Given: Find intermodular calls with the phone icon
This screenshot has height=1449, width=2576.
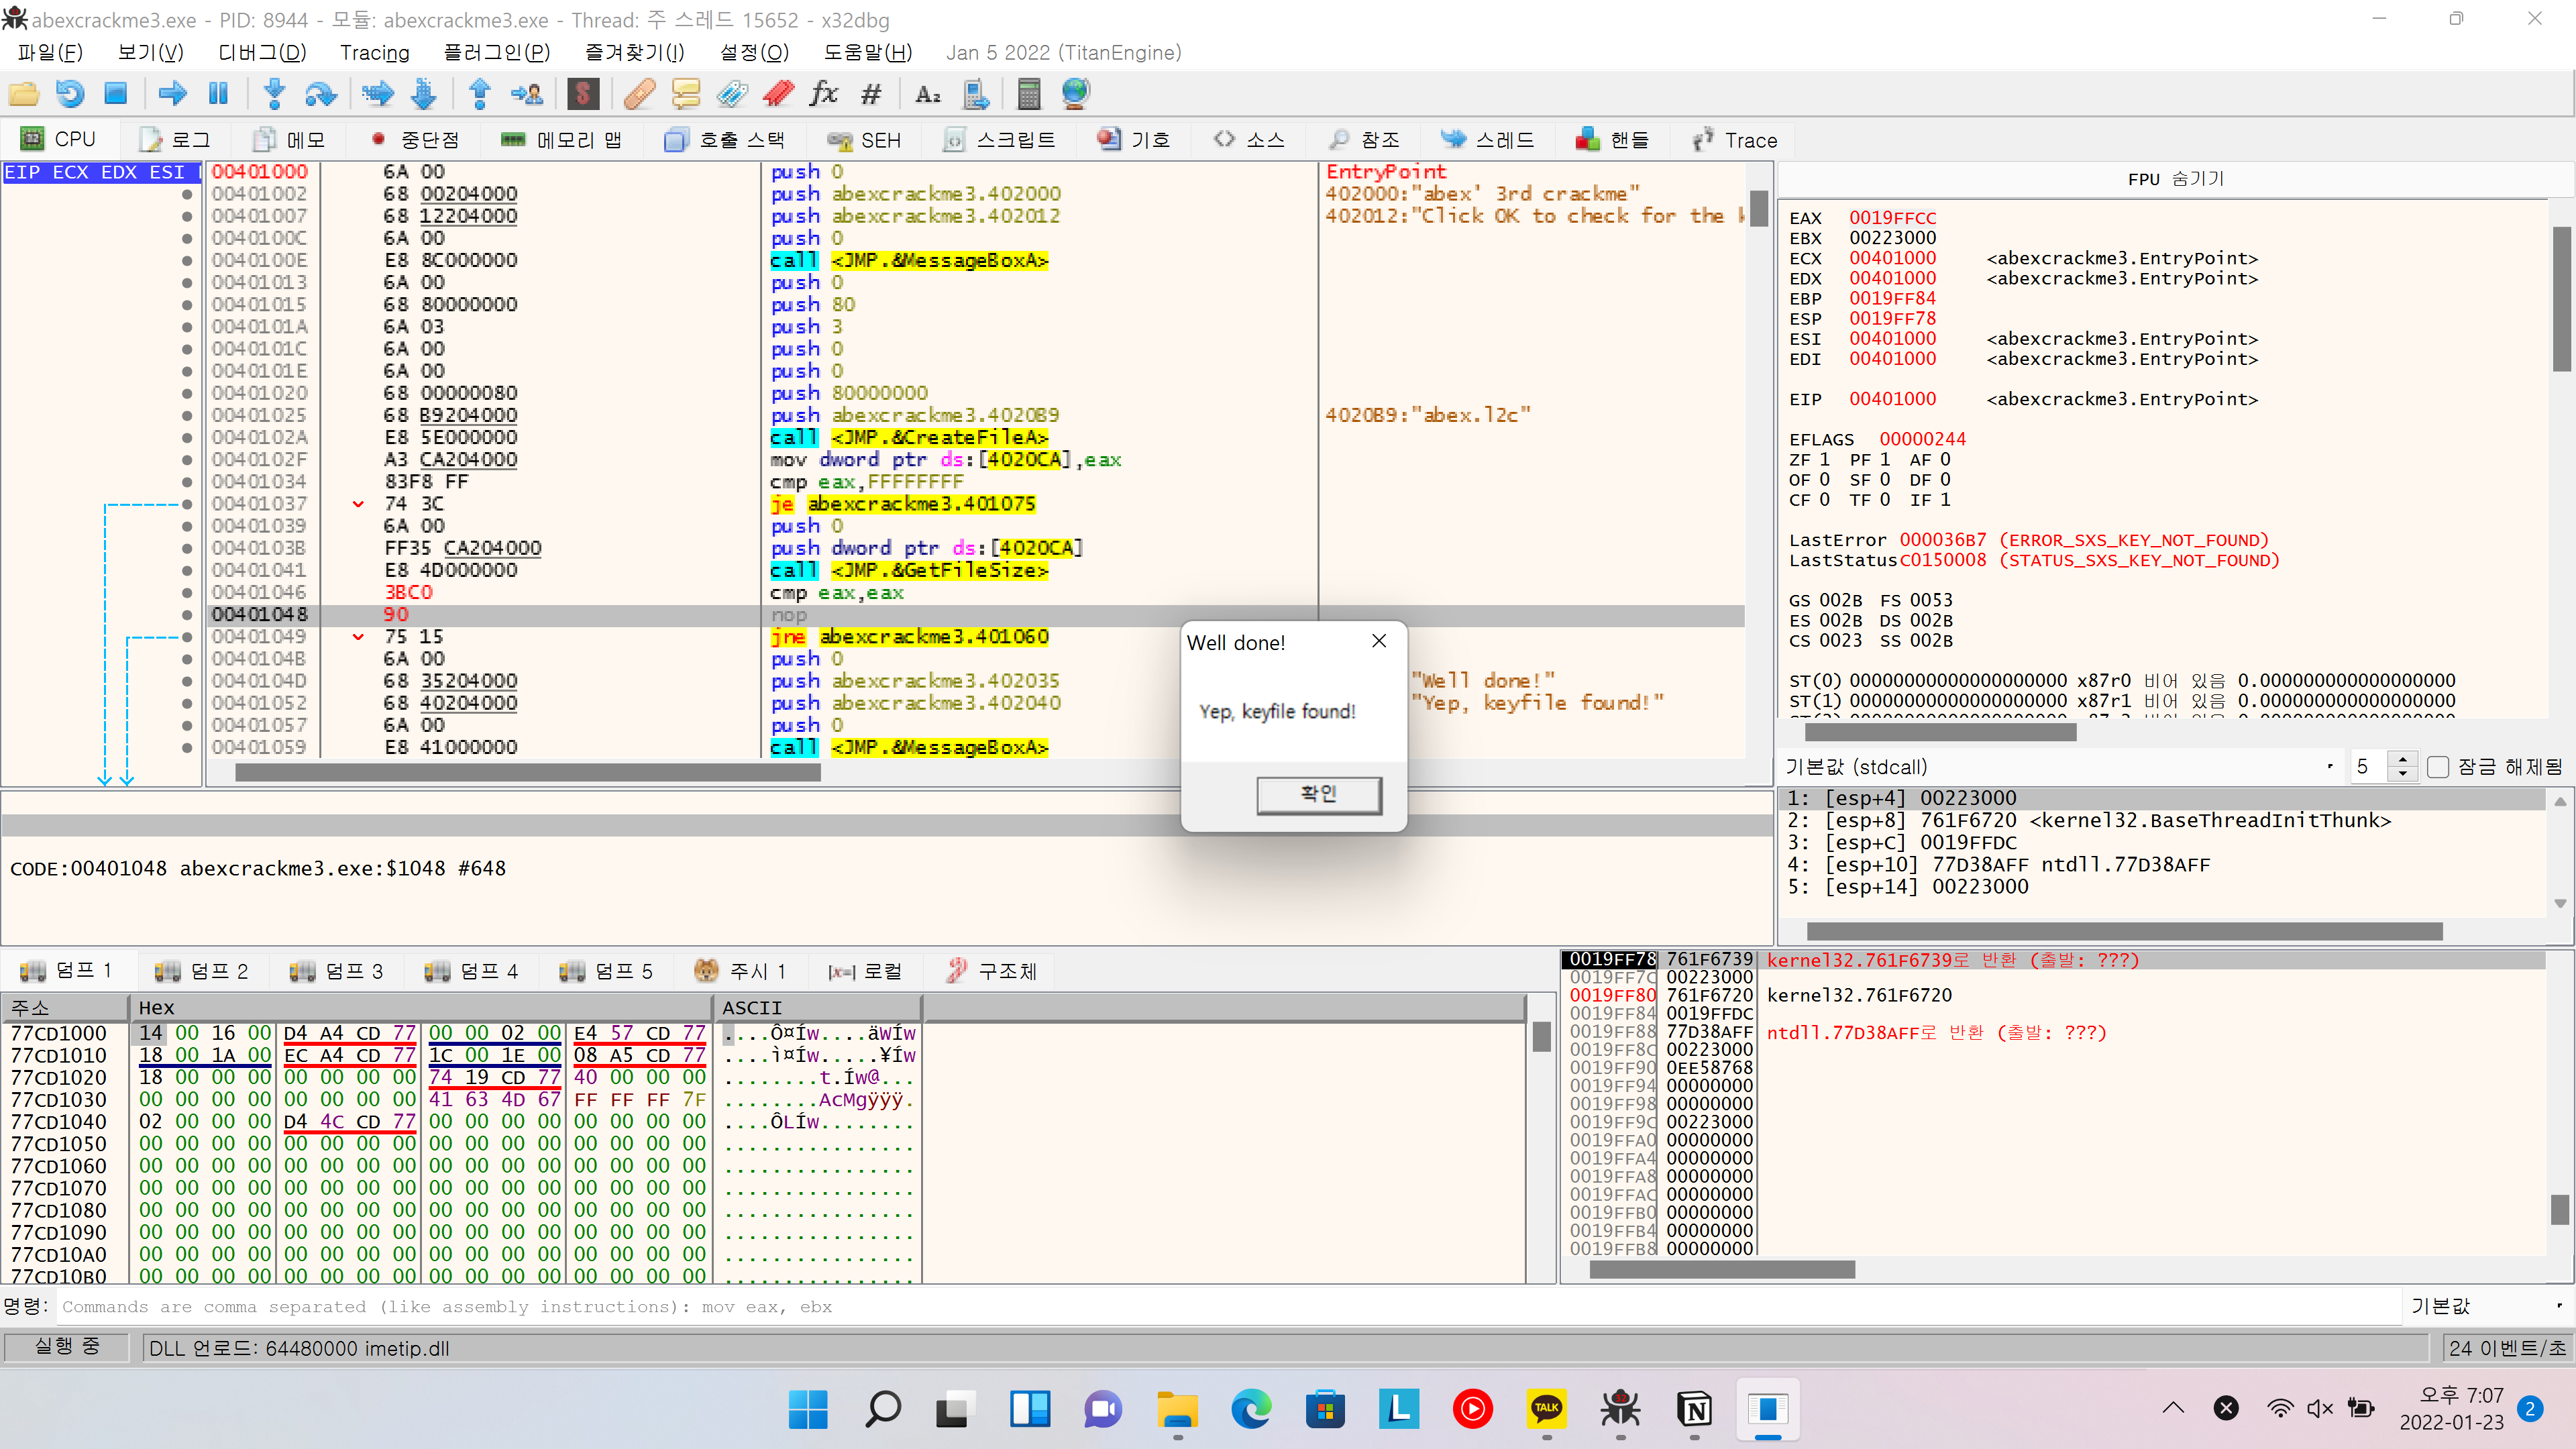Looking at the screenshot, I should point(975,94).
